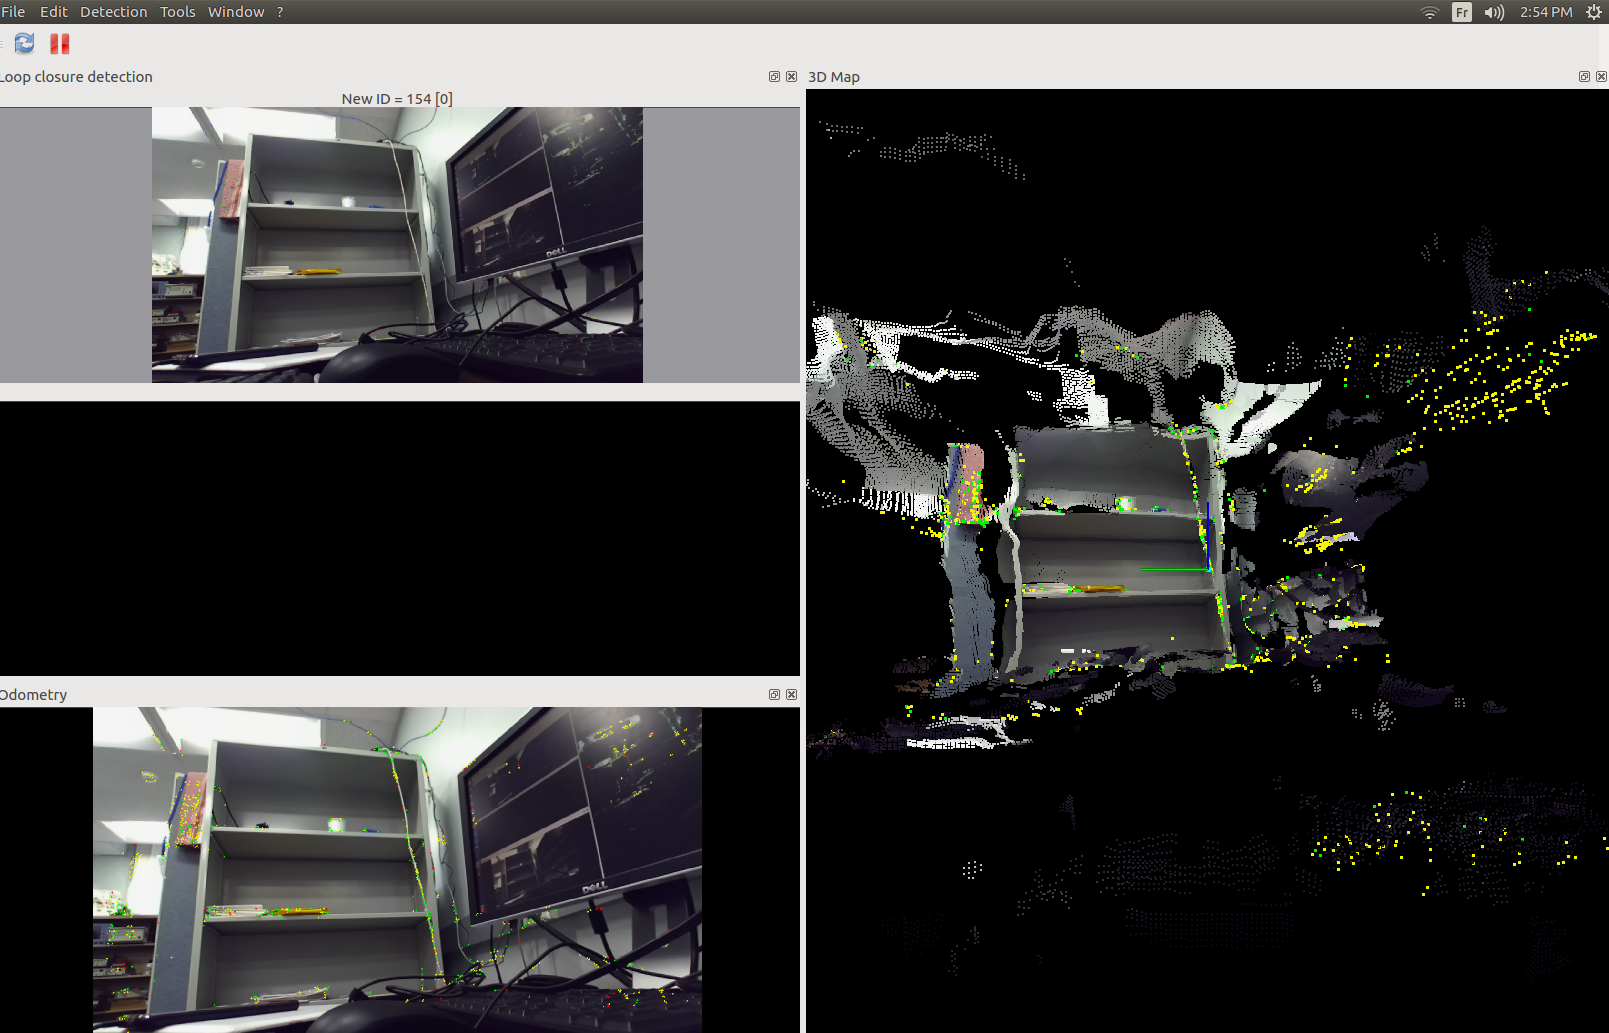The image size is (1609, 1033).
Task: Close the Loop closure detection panel
Action: pos(791,77)
